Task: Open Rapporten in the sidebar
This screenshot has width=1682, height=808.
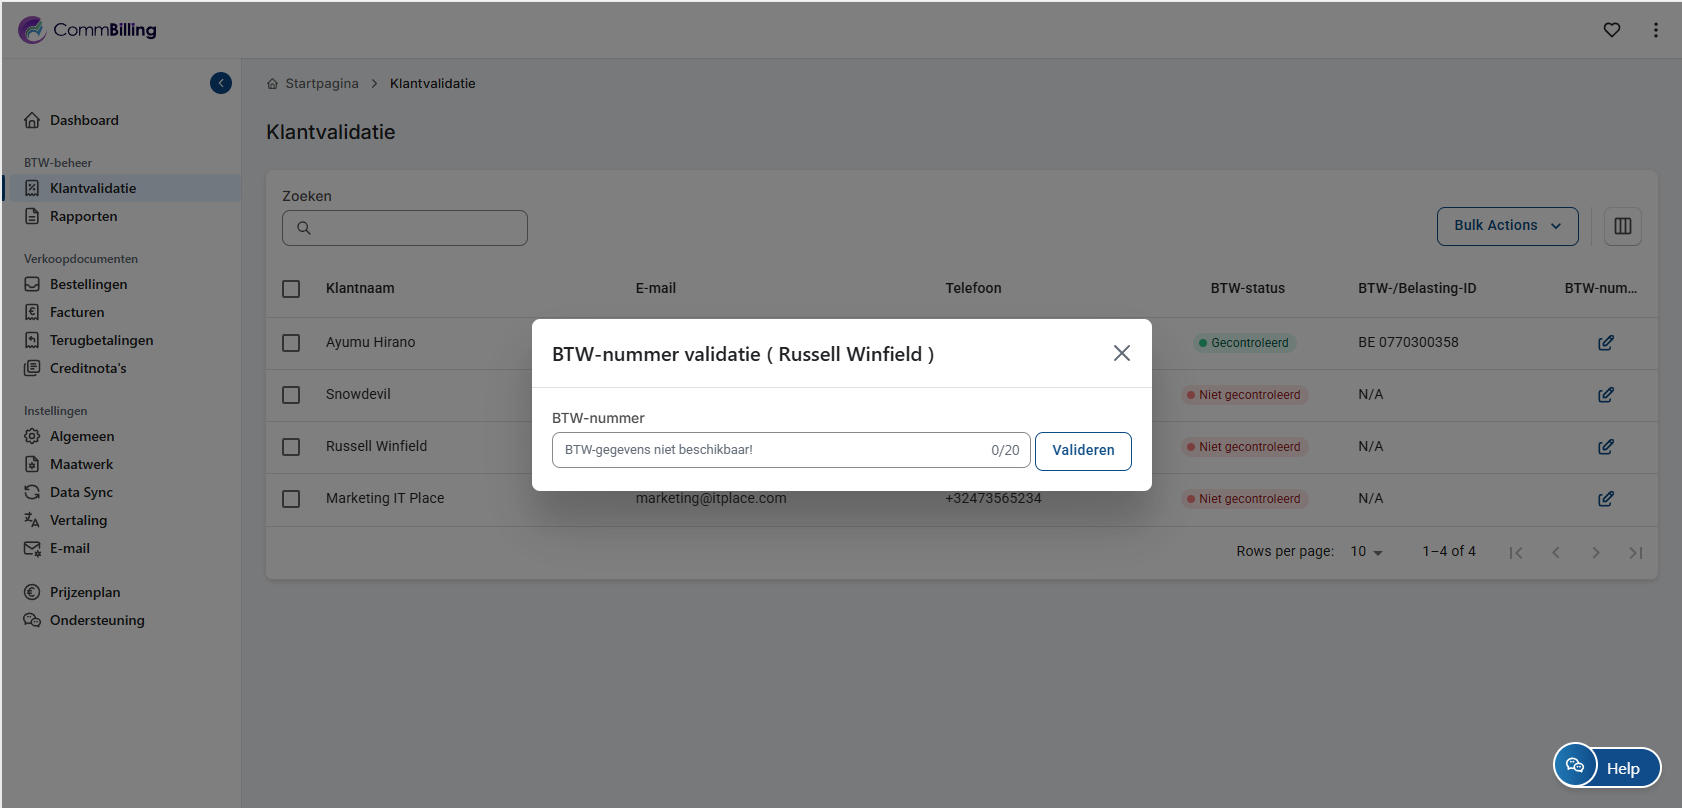Action: coord(83,216)
